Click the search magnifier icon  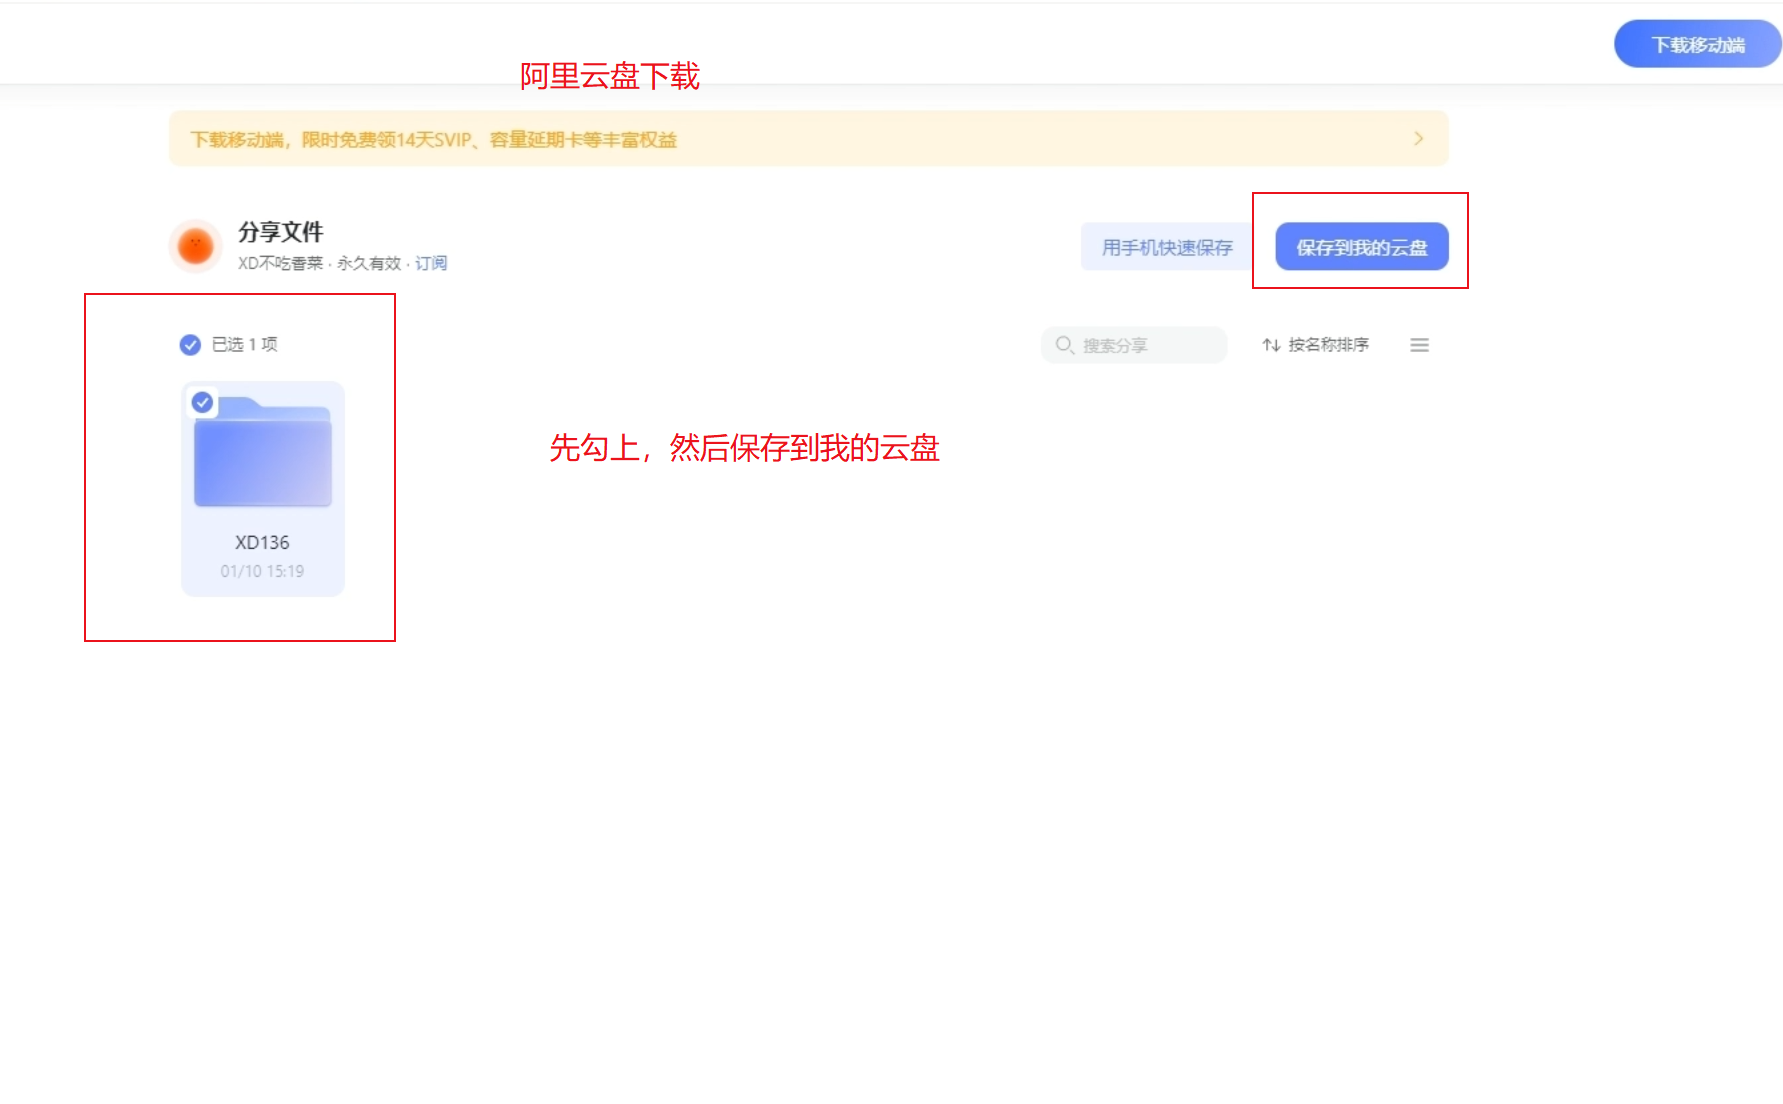1064,345
